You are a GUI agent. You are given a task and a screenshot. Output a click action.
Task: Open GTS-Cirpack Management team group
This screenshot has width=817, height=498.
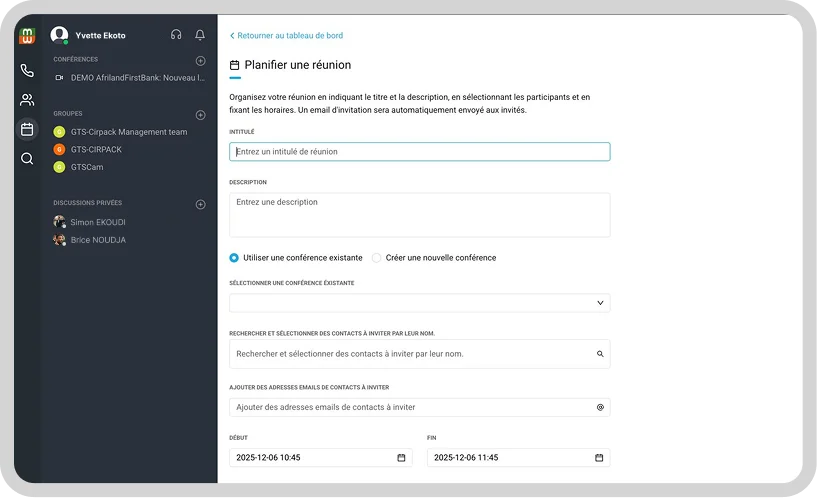click(x=128, y=132)
